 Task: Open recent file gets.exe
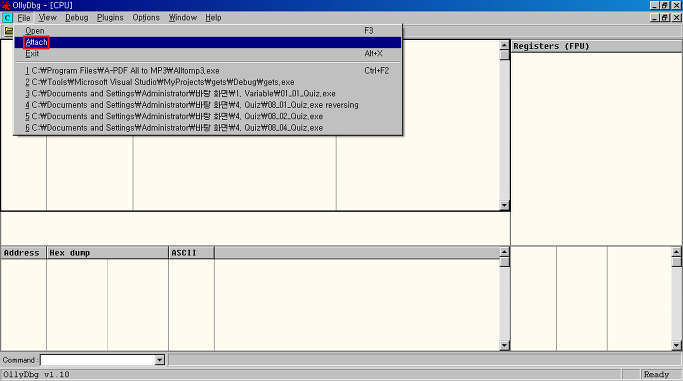[x=208, y=82]
